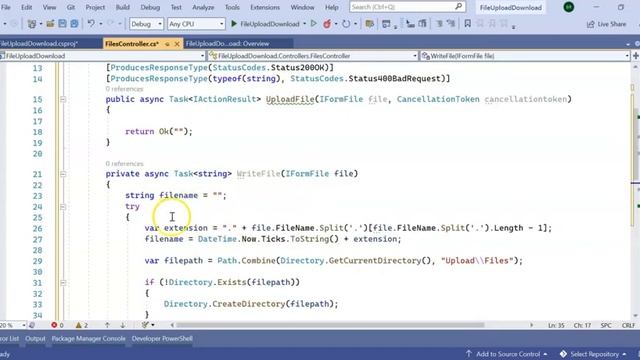This screenshot has width=640, height=360.
Task: Start debugging with green play FileUploadDownload
Action: pyautogui.click(x=265, y=24)
